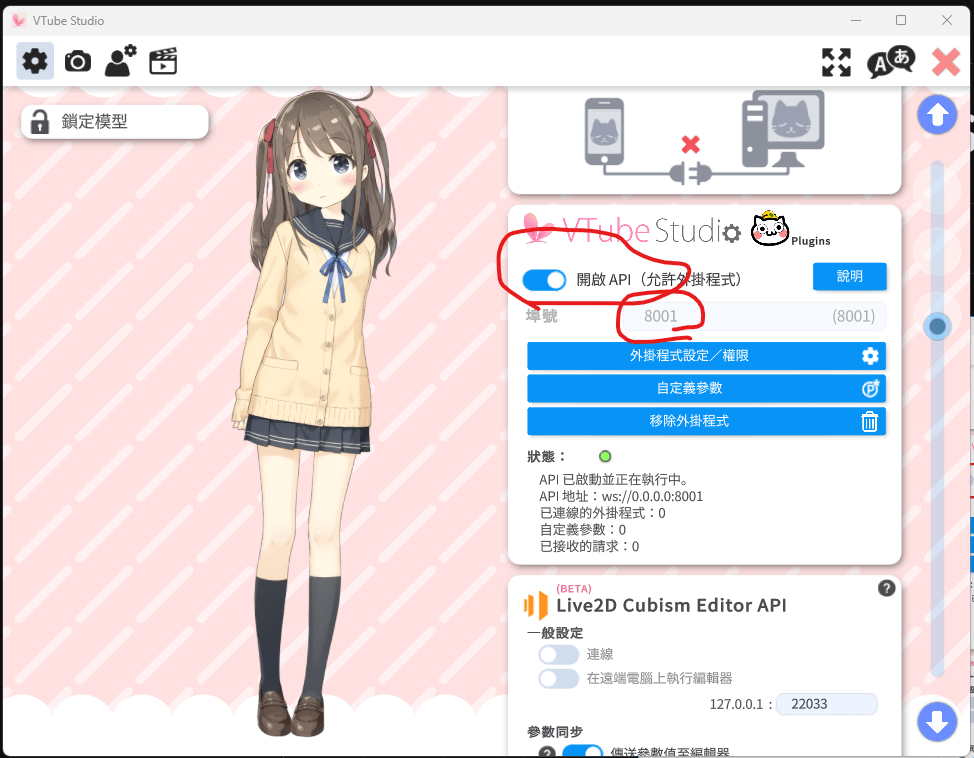The height and width of the screenshot is (758, 974).
Task: Close settings with the red X icon
Action: pyautogui.click(x=945, y=62)
